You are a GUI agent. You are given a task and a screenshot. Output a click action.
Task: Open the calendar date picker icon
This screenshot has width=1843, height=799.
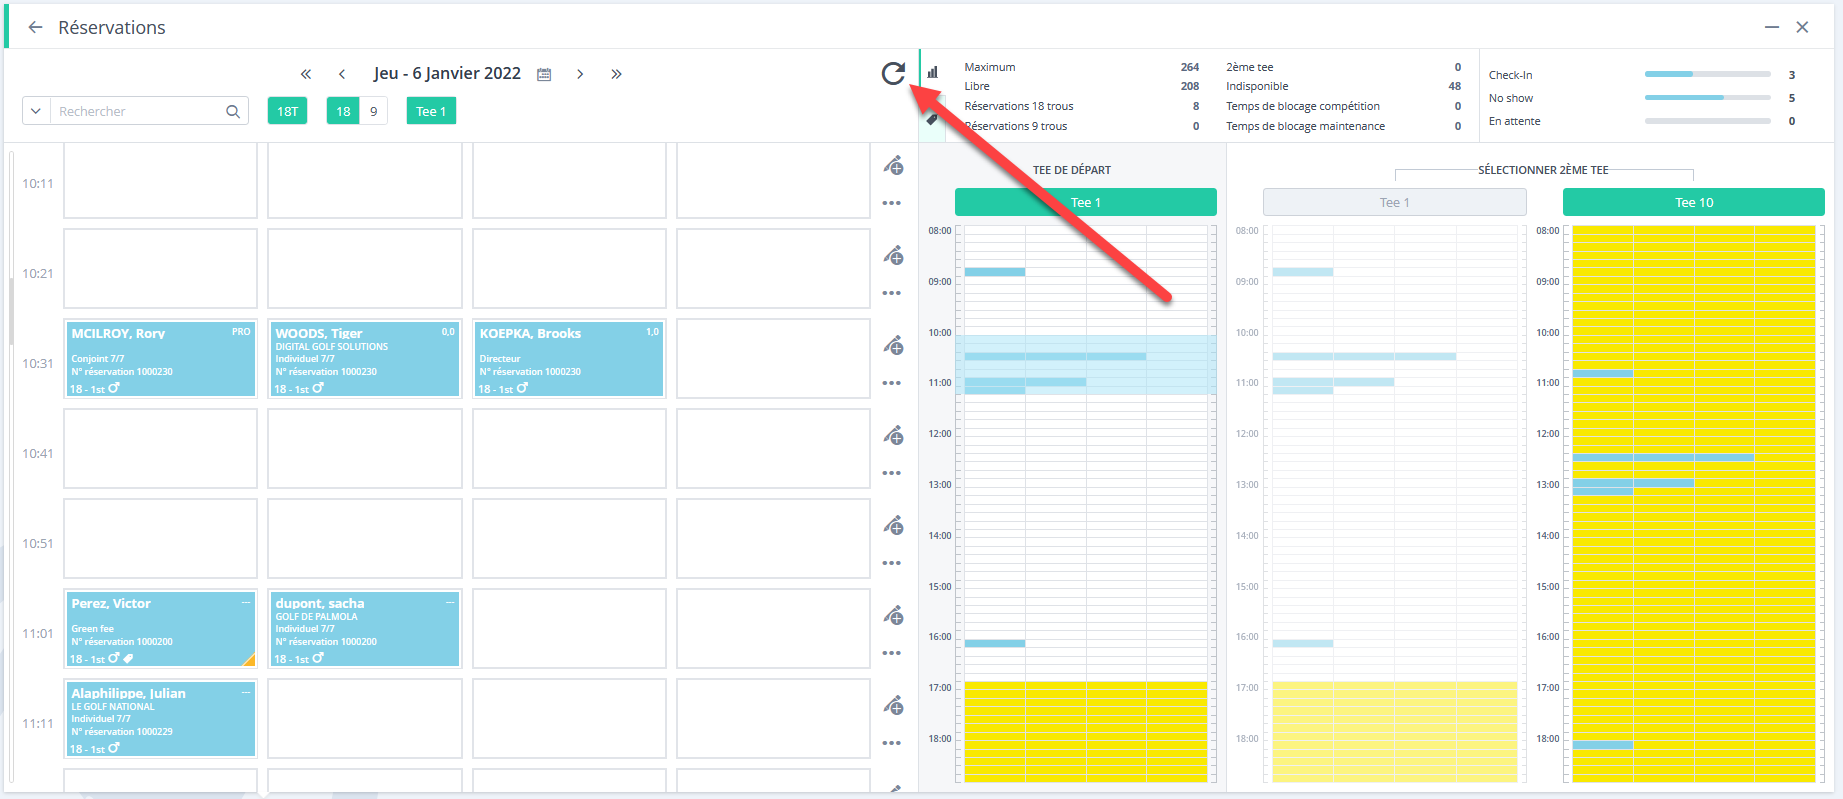pos(544,74)
